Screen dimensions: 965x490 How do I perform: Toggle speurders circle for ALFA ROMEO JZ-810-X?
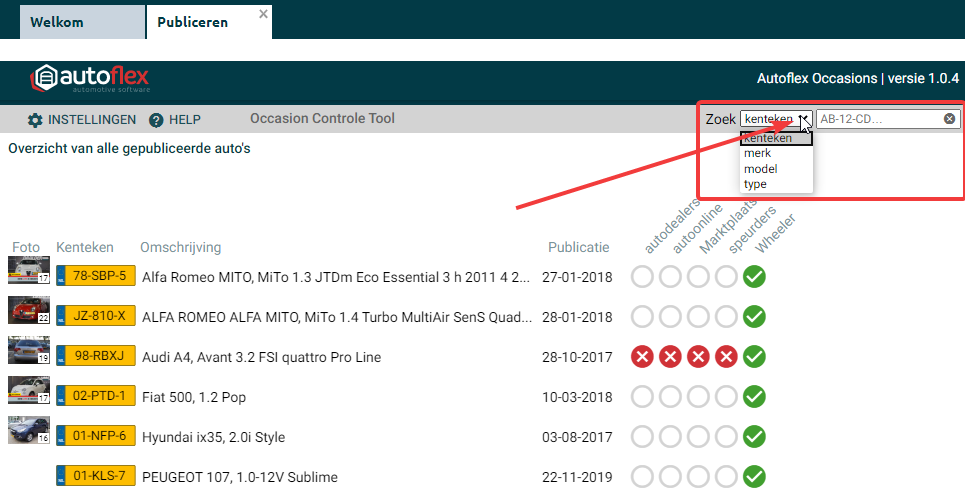[x=727, y=317]
